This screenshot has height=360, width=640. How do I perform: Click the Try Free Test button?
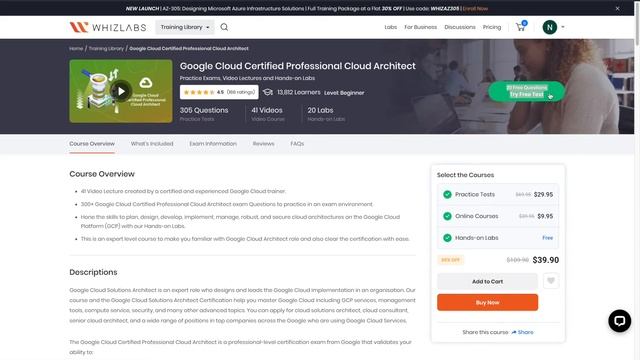pyautogui.click(x=527, y=91)
